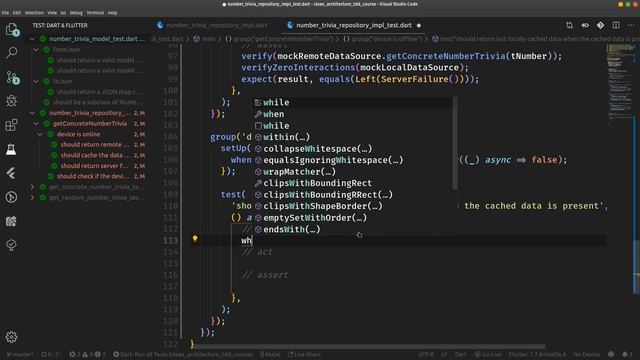Click the unsaved dot on the active tab

tap(419, 25)
